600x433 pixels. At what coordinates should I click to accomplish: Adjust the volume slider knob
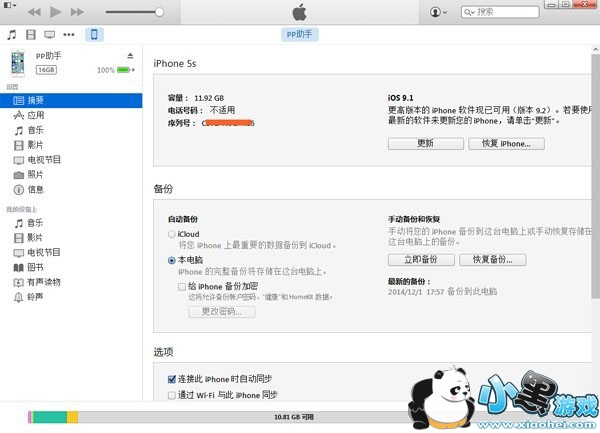tap(159, 12)
